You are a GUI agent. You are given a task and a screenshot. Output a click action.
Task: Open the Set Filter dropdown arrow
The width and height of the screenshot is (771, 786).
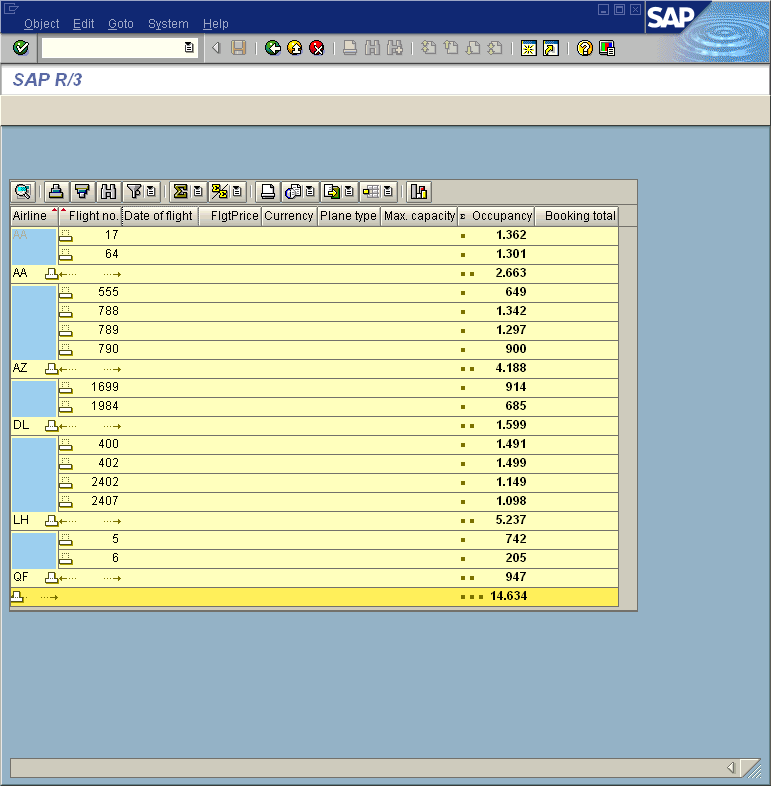[x=151, y=191]
